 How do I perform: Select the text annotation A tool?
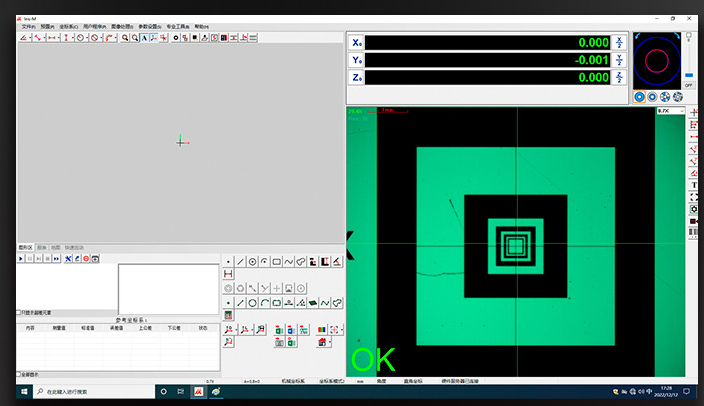point(143,38)
